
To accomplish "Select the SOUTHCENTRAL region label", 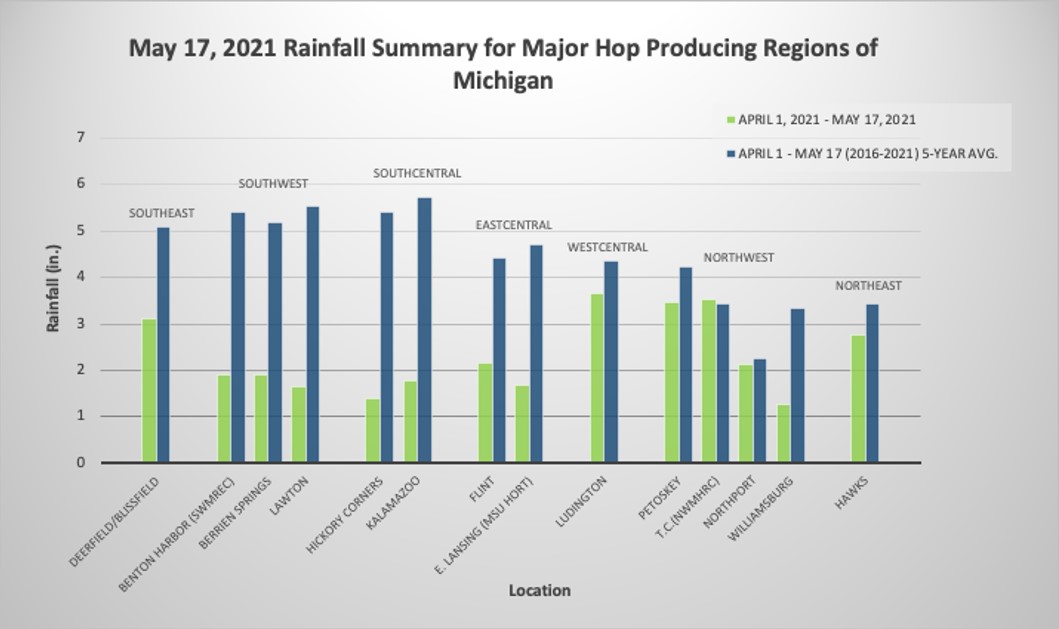I will coord(417,174).
